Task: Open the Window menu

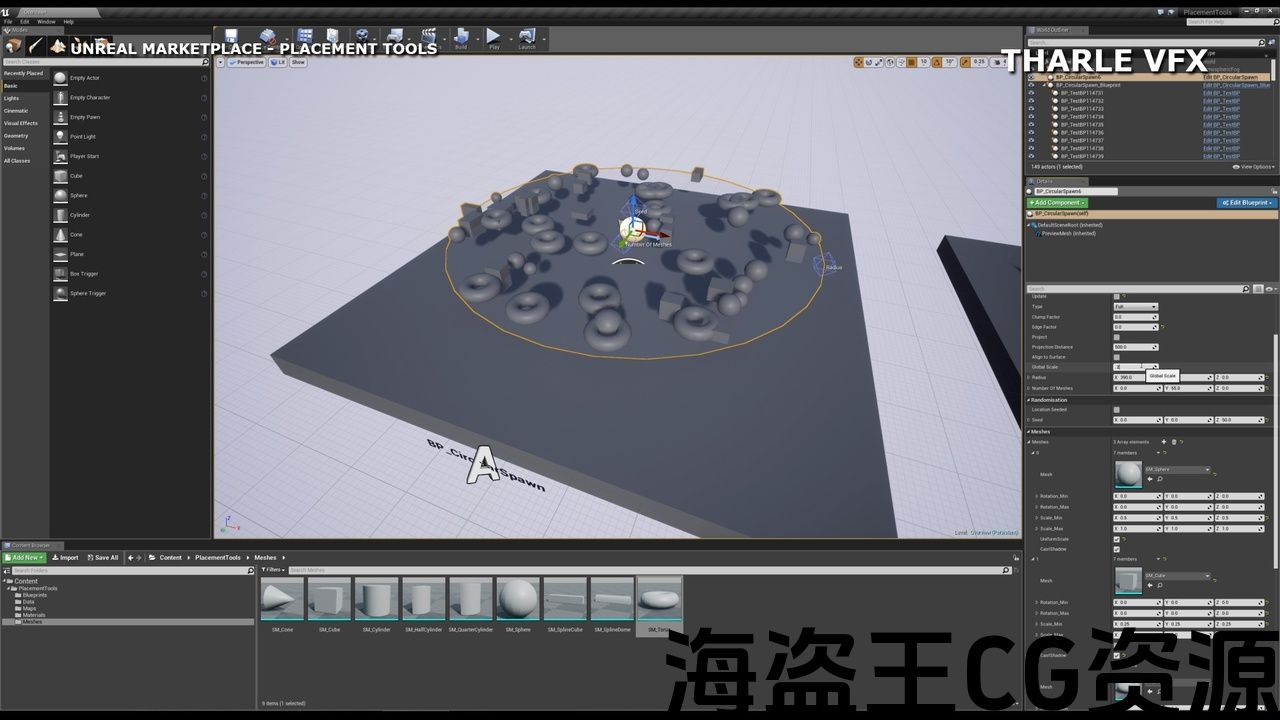Action: pos(46,21)
